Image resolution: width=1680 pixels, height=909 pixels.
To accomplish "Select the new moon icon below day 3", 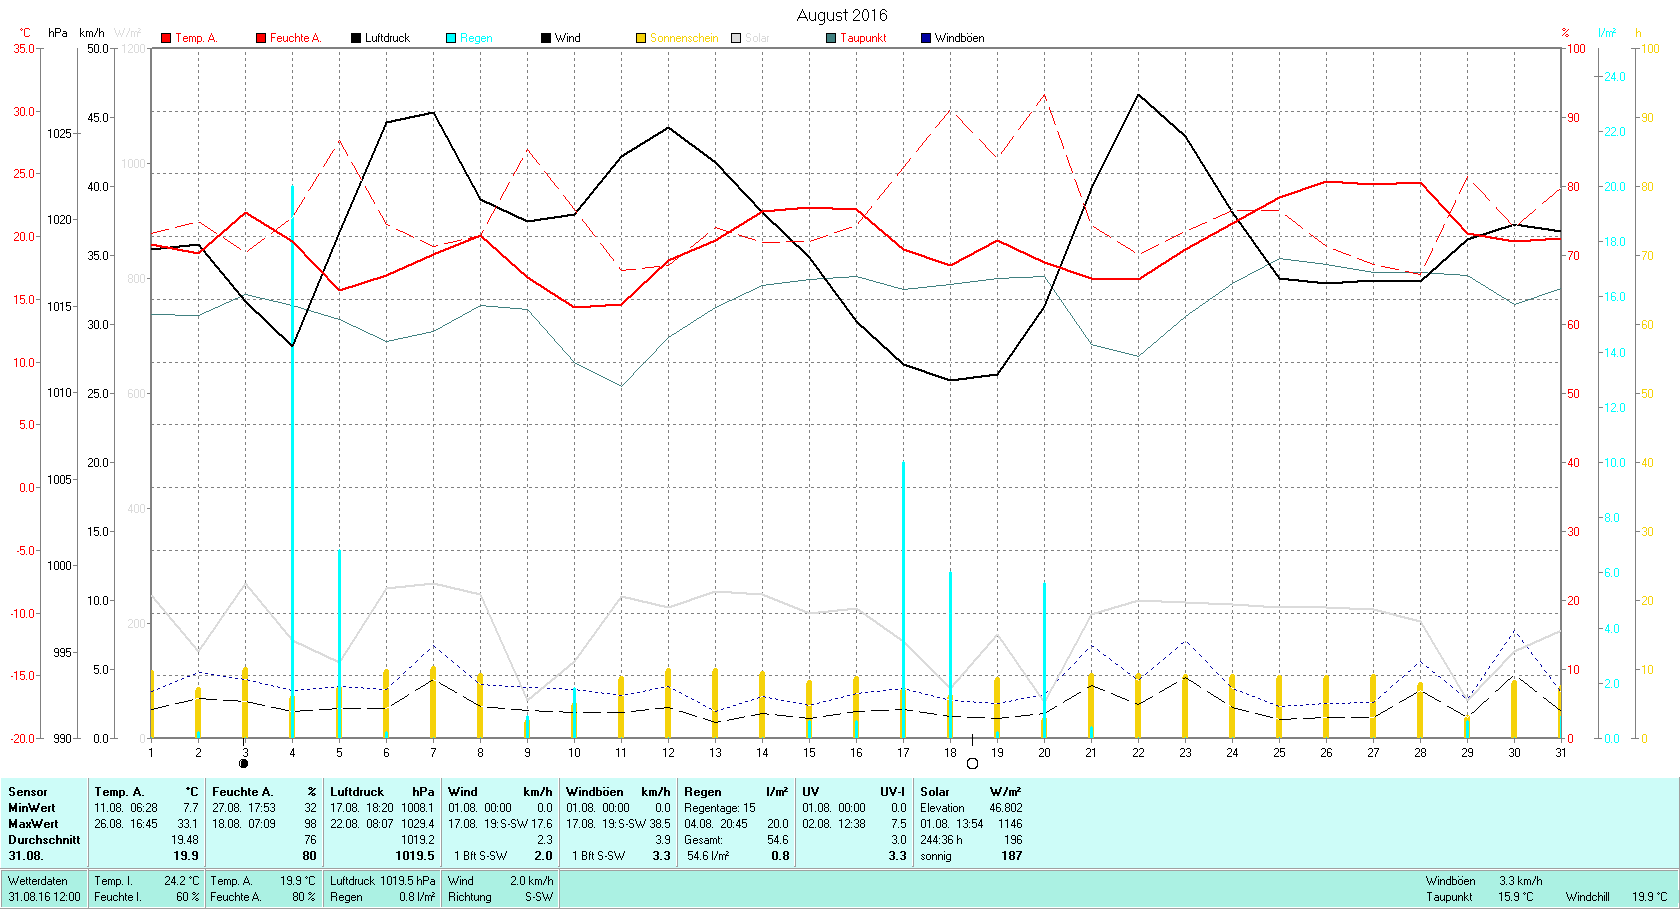I will [244, 764].
